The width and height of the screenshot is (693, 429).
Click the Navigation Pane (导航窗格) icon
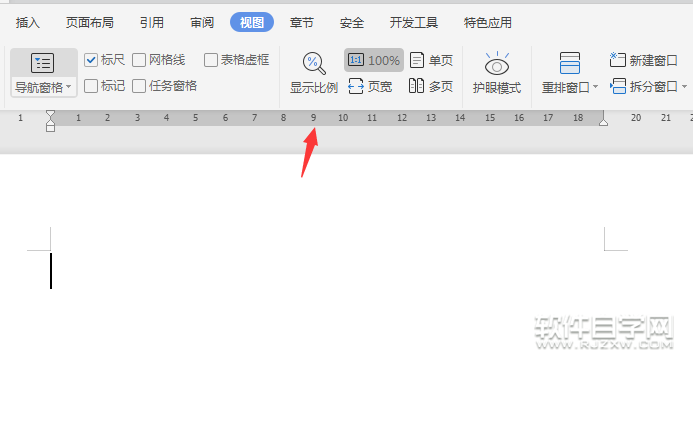coord(43,63)
